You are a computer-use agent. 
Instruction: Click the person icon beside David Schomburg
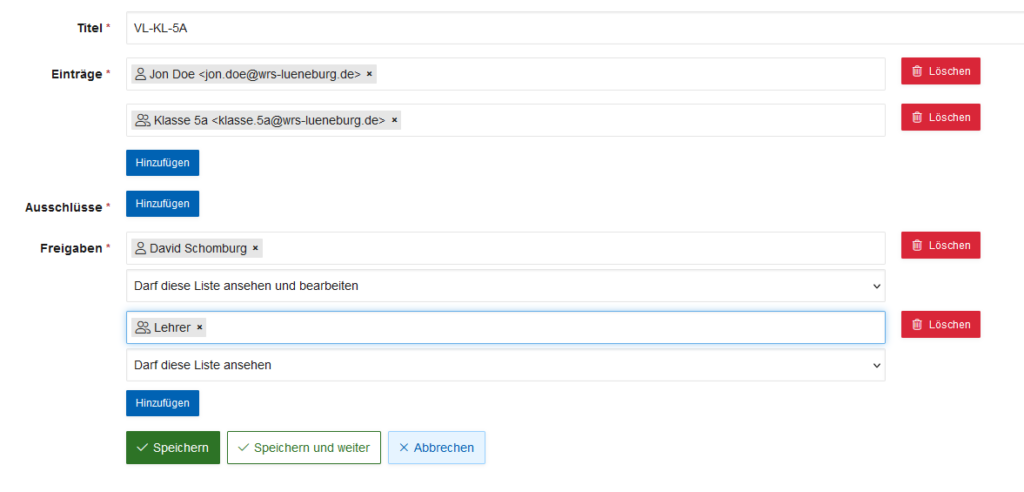140,248
